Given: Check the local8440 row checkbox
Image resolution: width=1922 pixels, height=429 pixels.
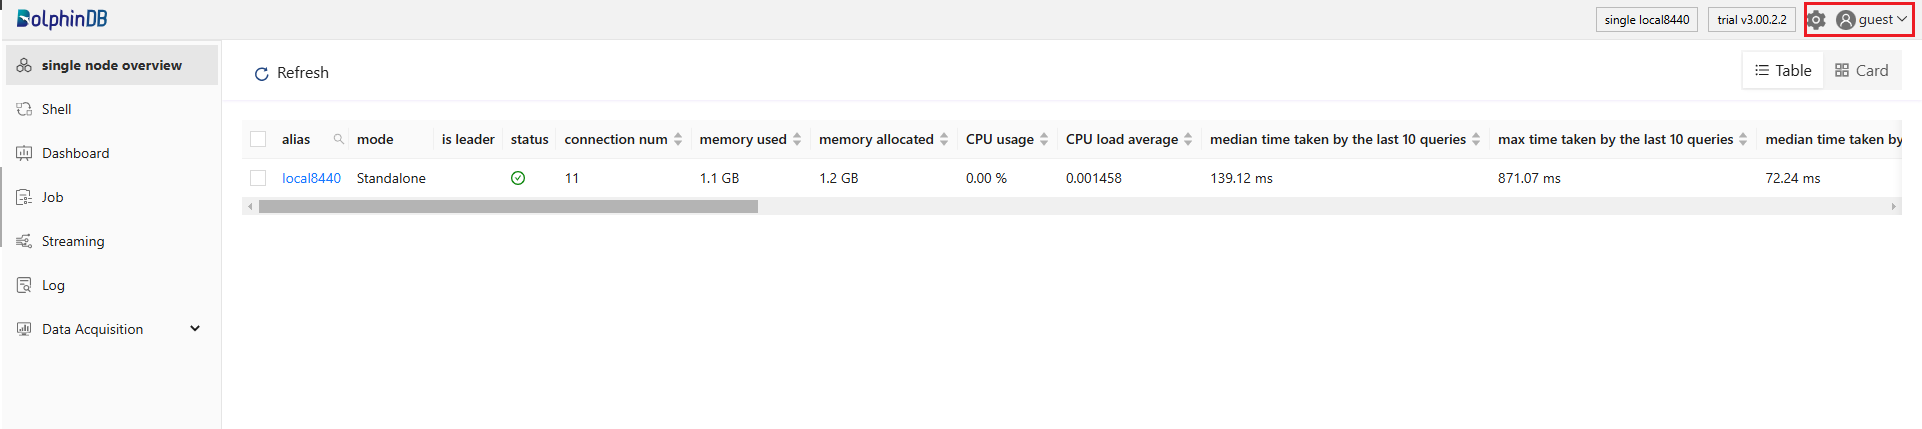Looking at the screenshot, I should [x=258, y=178].
